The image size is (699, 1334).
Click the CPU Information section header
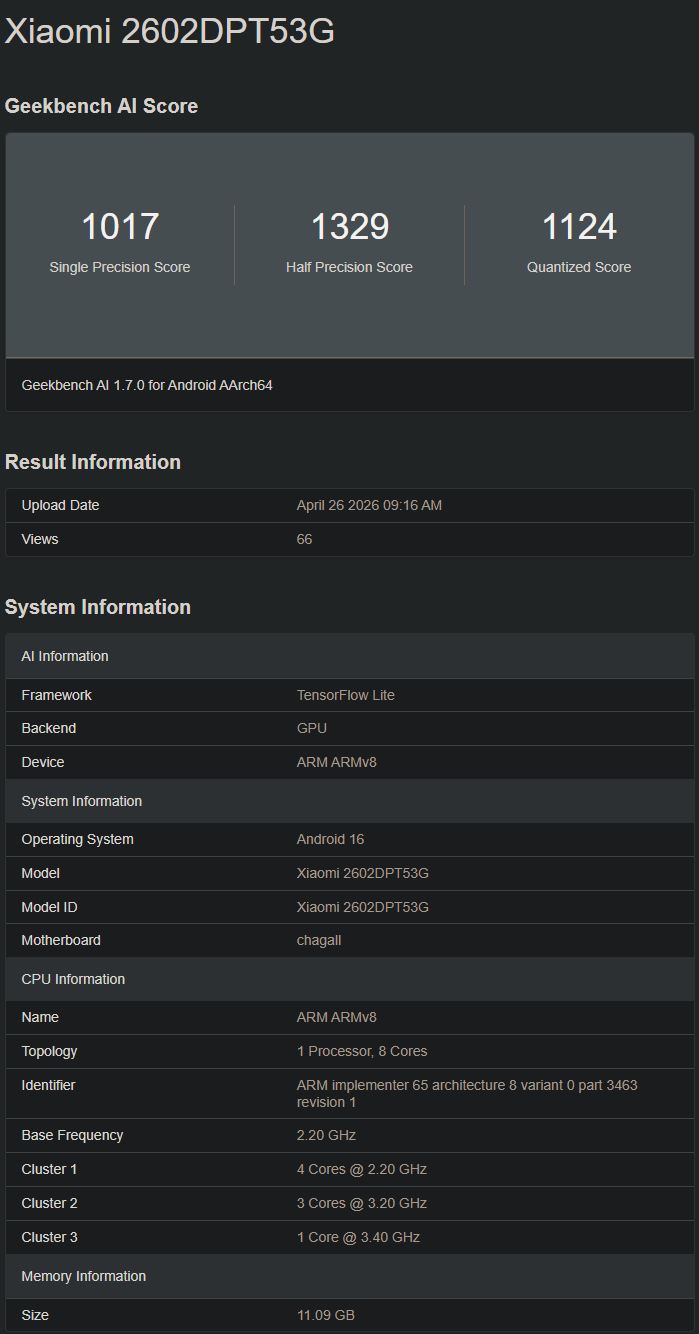(73, 979)
